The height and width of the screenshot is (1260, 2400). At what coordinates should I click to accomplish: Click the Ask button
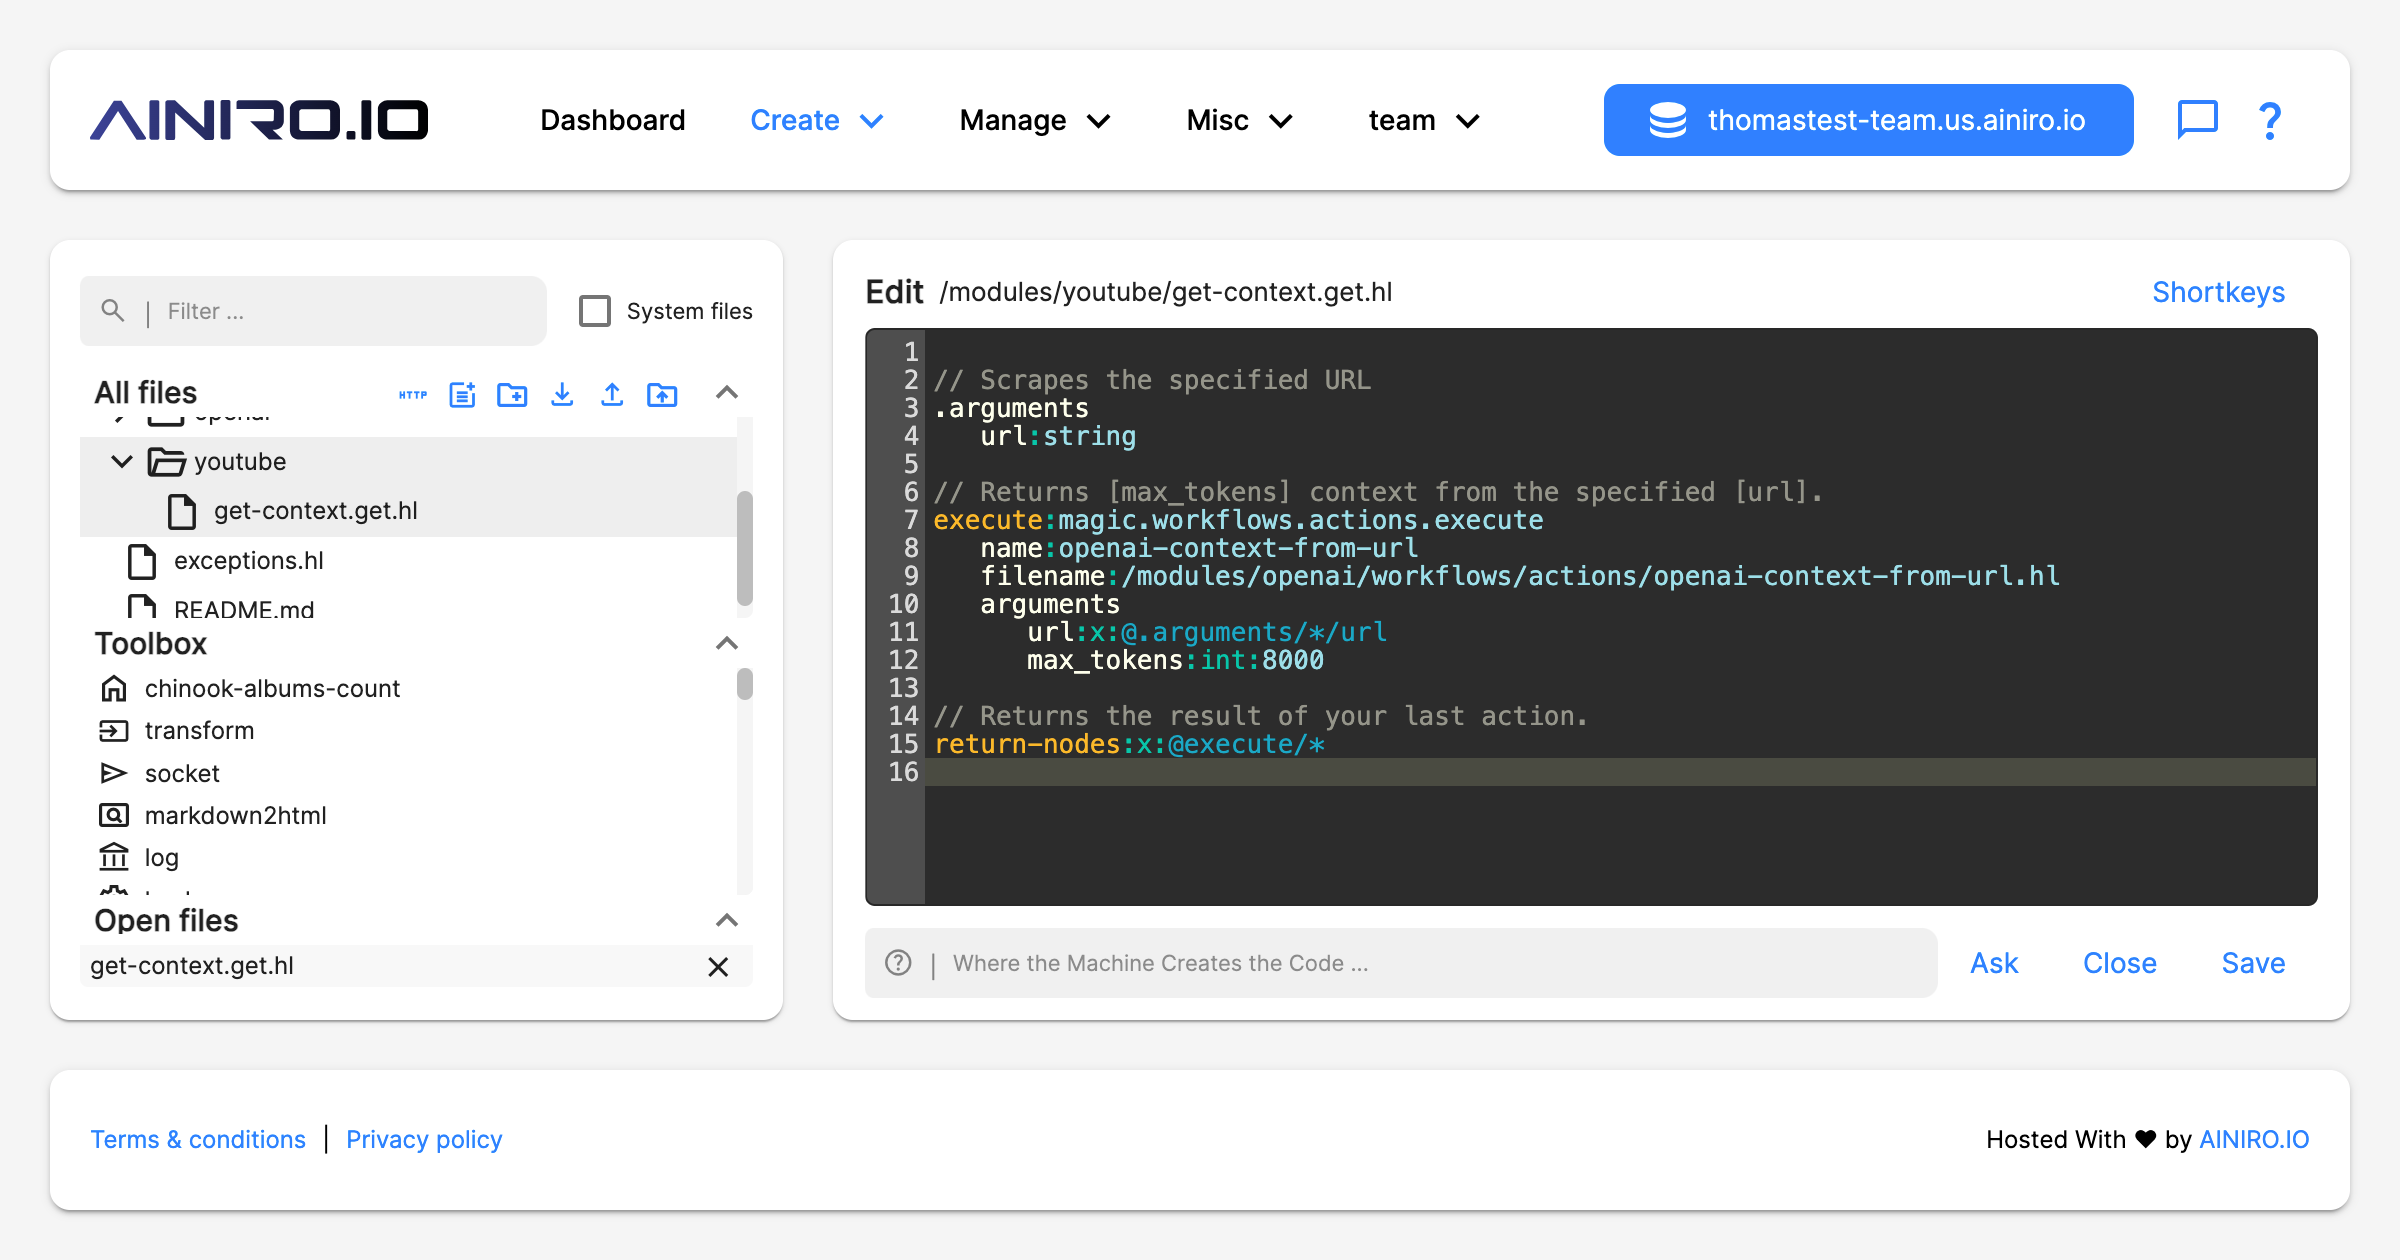(1994, 963)
